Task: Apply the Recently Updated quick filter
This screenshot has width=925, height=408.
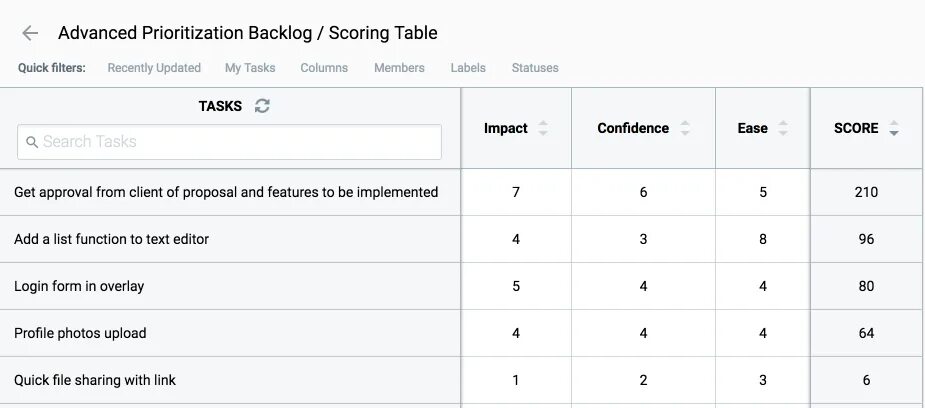Action: [x=154, y=68]
